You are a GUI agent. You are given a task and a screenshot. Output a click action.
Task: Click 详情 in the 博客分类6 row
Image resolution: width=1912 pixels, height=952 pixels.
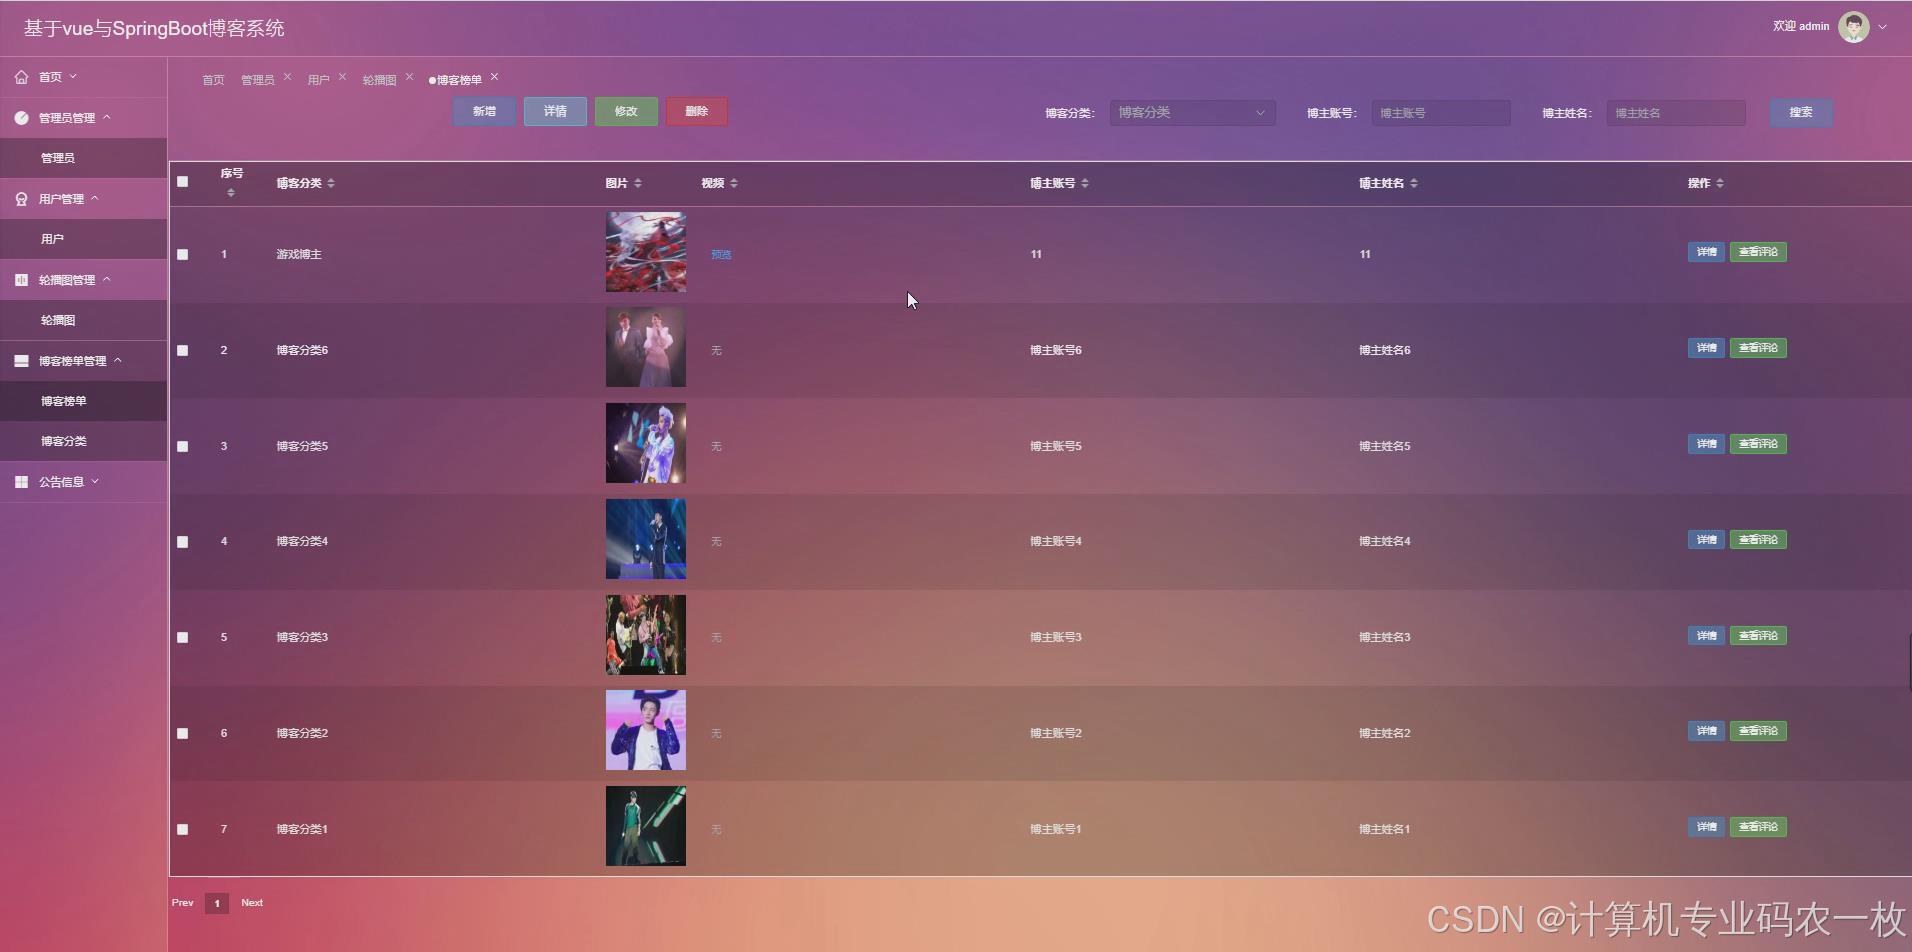coord(1706,348)
